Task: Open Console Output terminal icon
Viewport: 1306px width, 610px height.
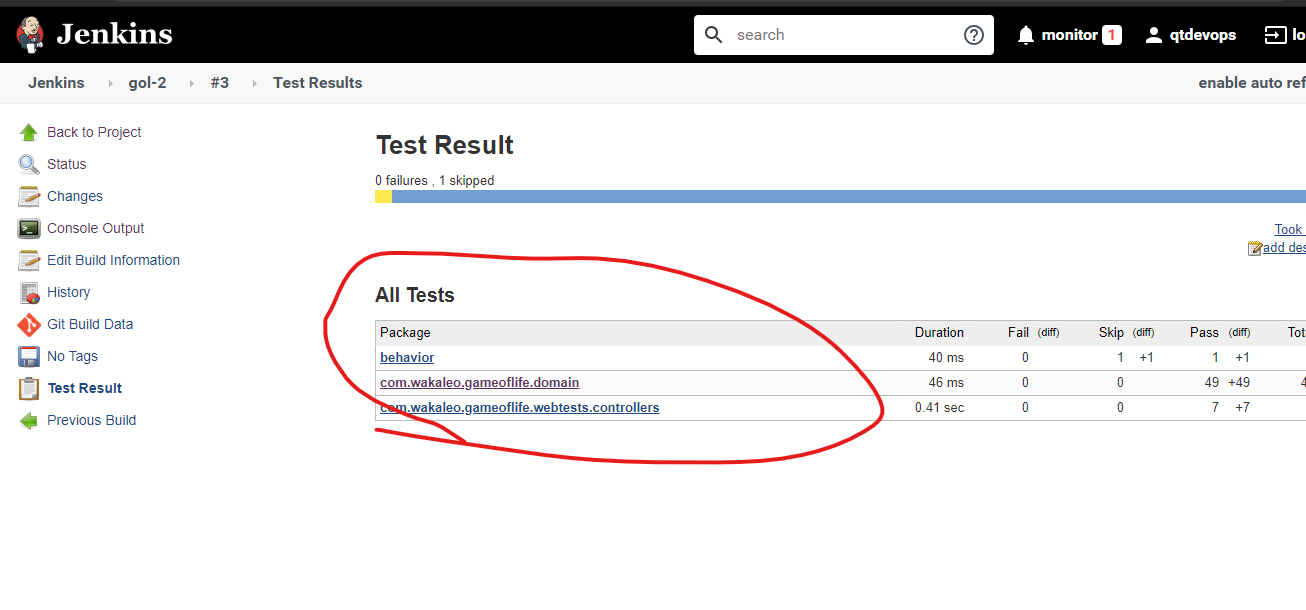Action: point(29,228)
